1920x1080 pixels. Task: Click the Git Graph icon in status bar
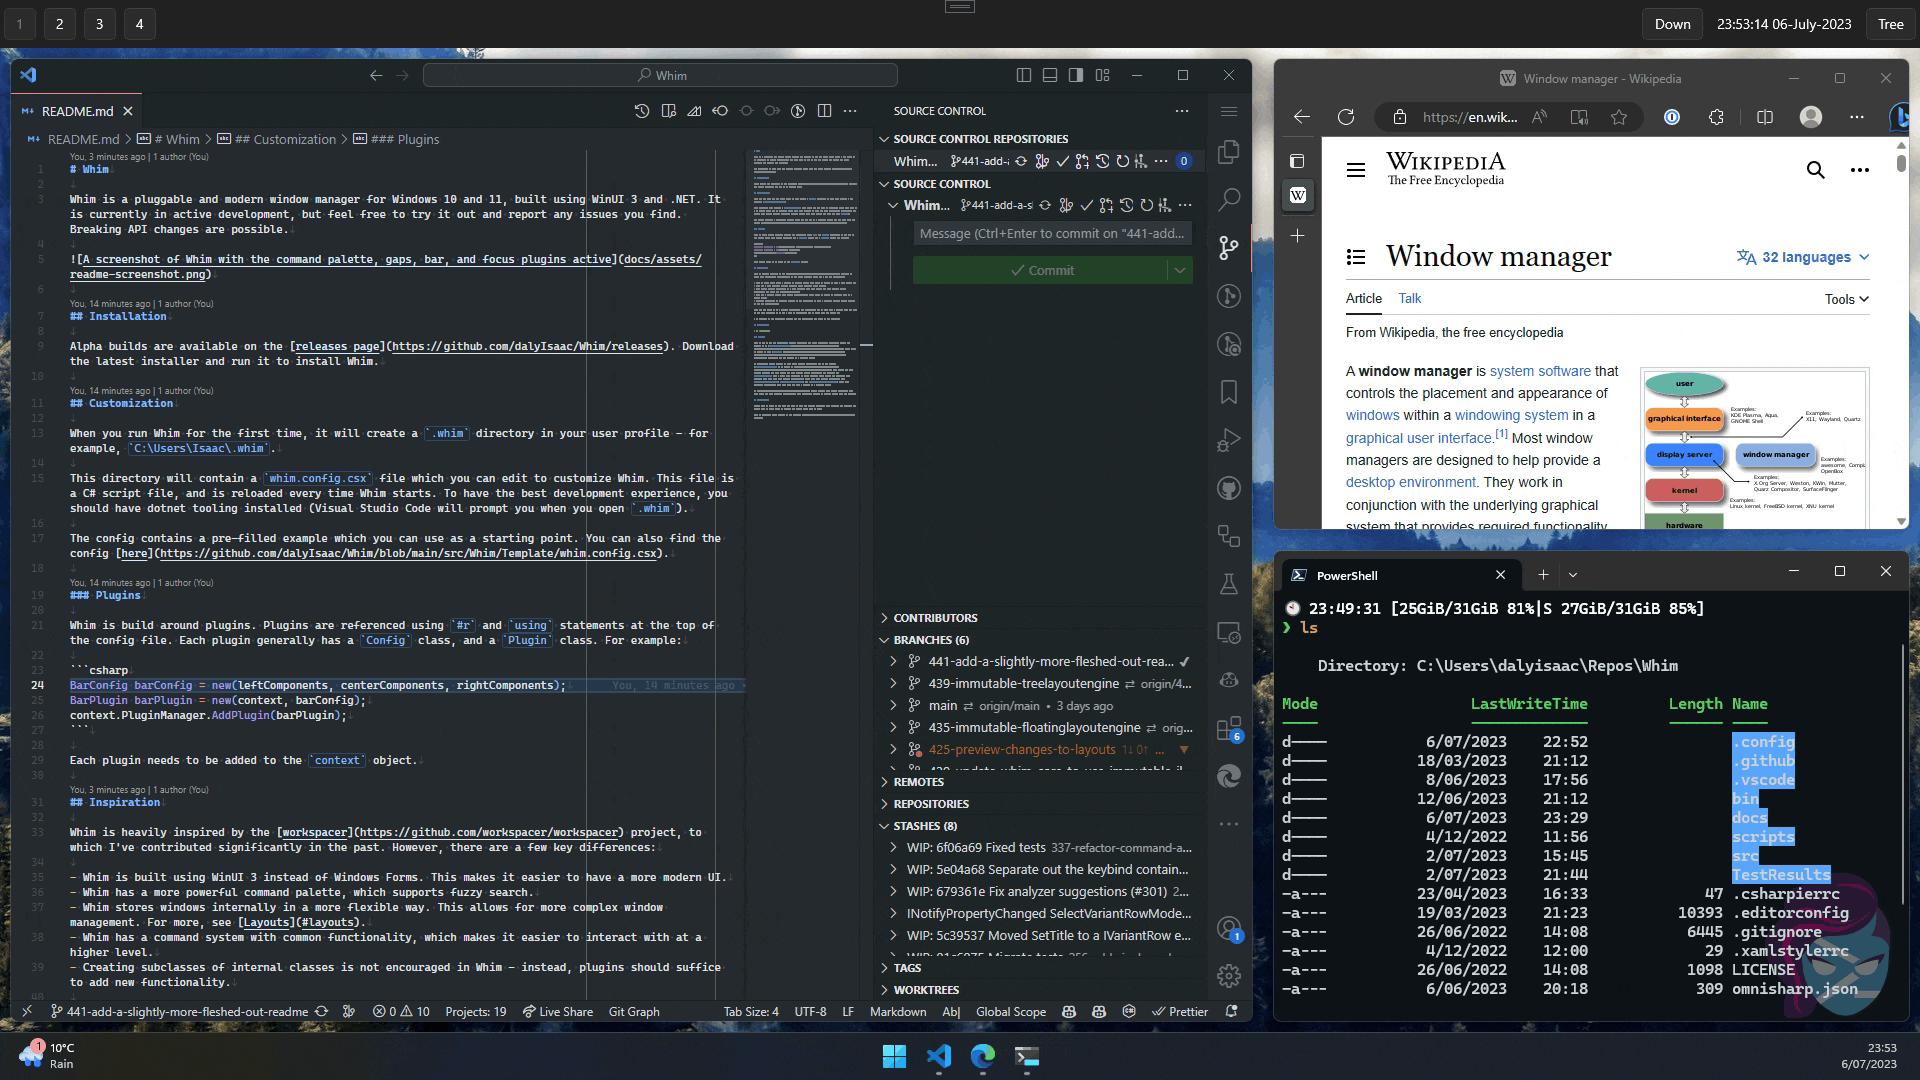[632, 1011]
